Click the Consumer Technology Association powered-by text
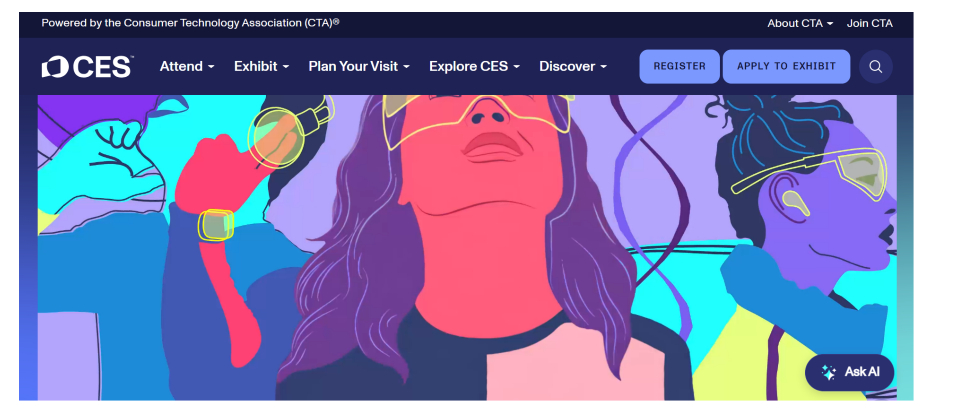This screenshot has width=953, height=413. [x=190, y=23]
